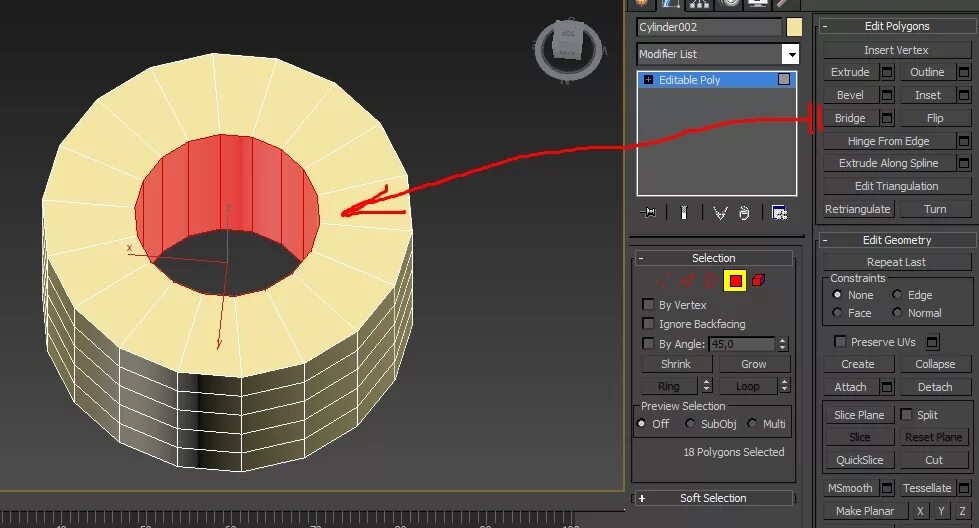Click the Collapse button

[x=935, y=364]
